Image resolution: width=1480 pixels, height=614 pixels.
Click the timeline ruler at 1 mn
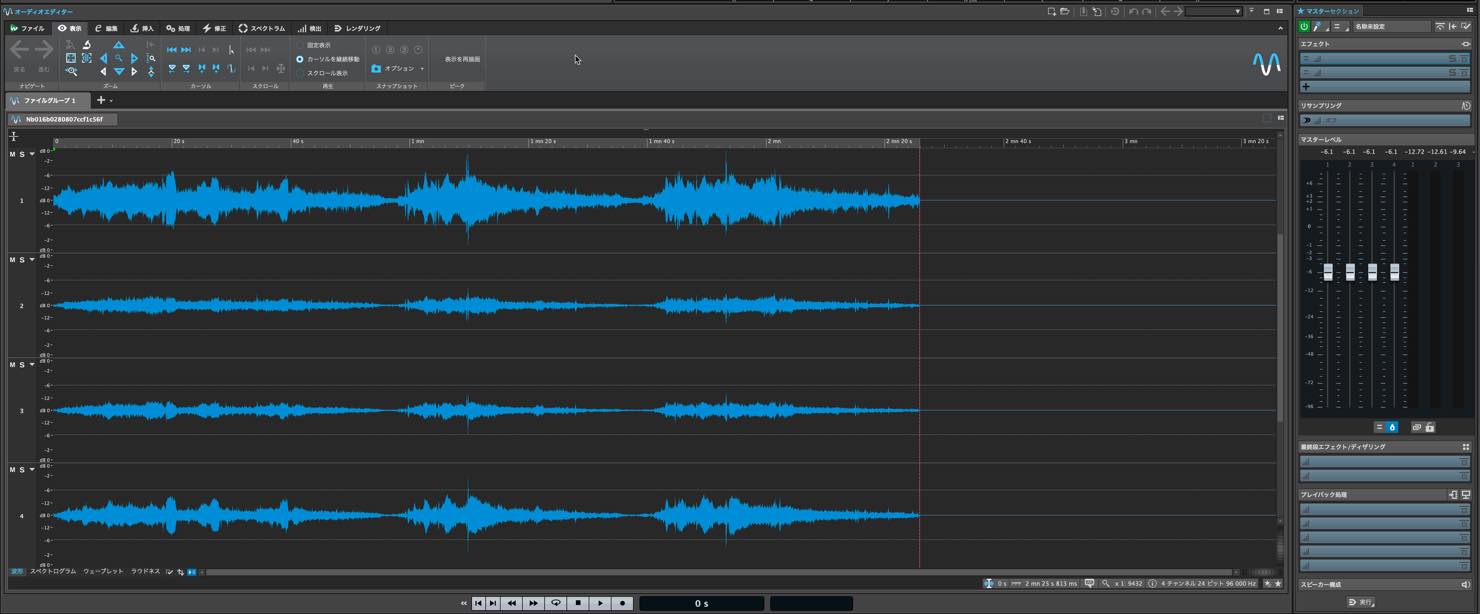[x=417, y=141]
